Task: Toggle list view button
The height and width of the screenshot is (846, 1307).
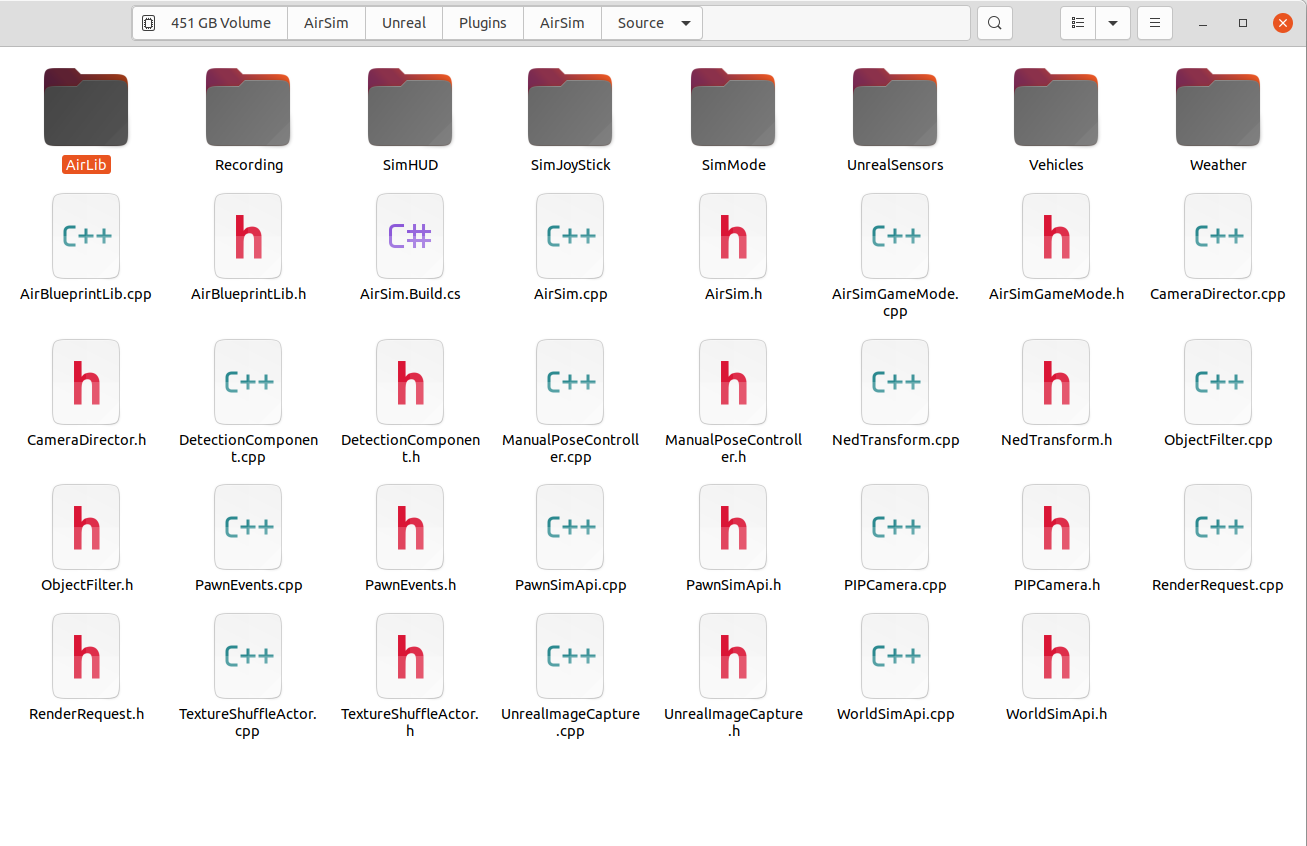Action: tap(1078, 23)
